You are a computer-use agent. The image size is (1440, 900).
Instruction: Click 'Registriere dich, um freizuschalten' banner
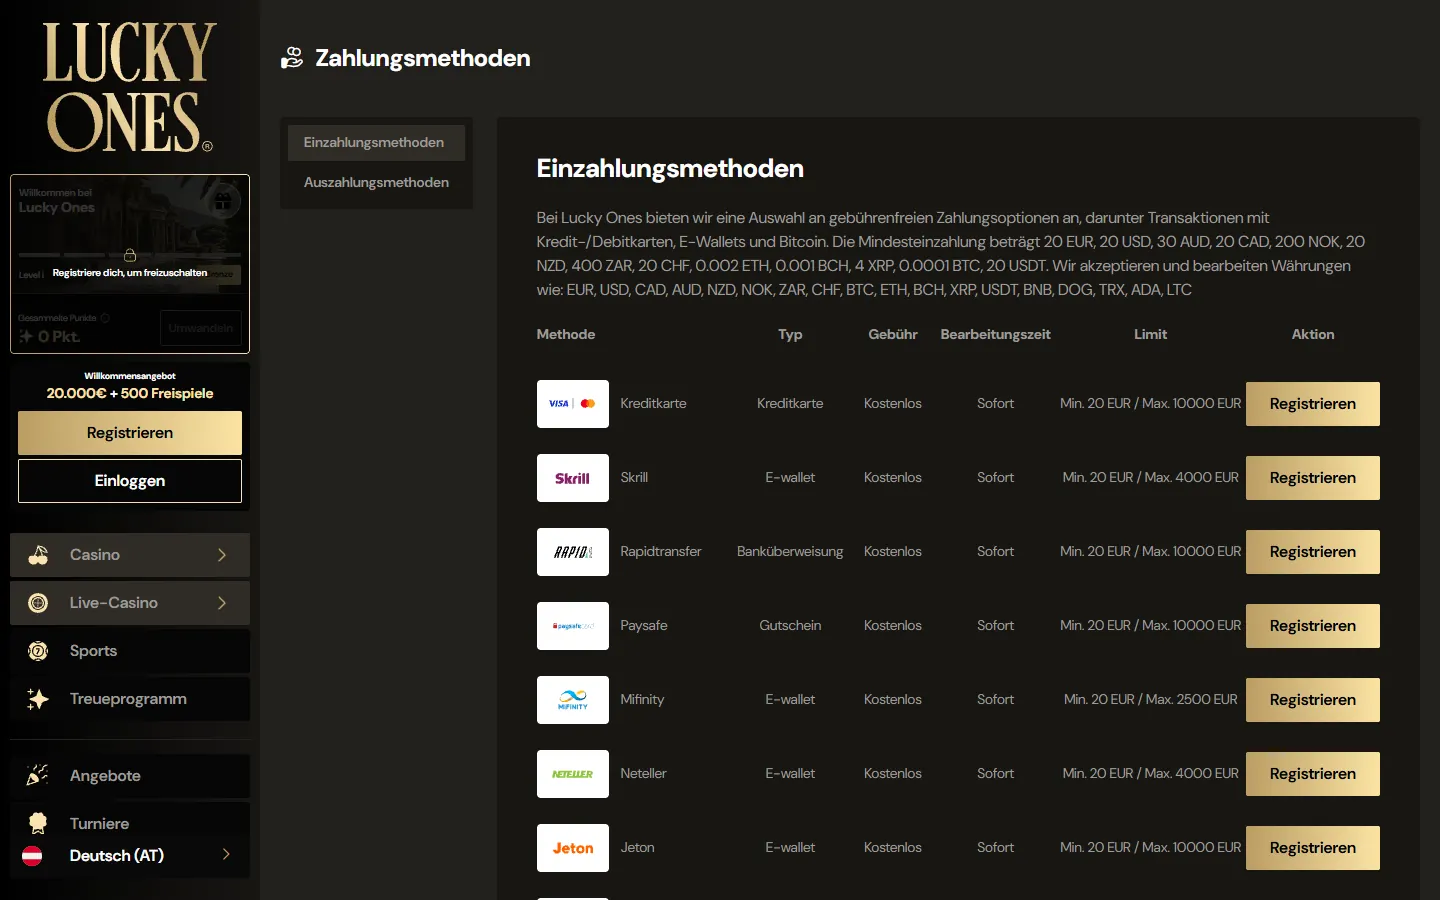click(x=130, y=273)
